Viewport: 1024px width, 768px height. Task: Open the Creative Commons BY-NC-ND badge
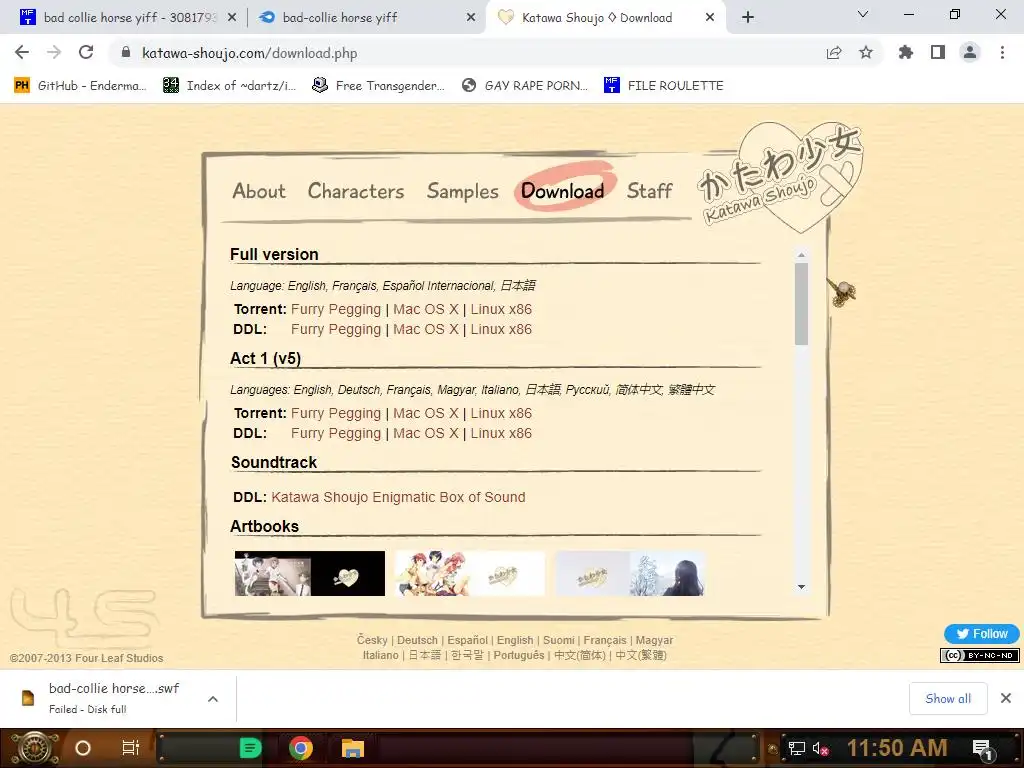[x=980, y=655]
